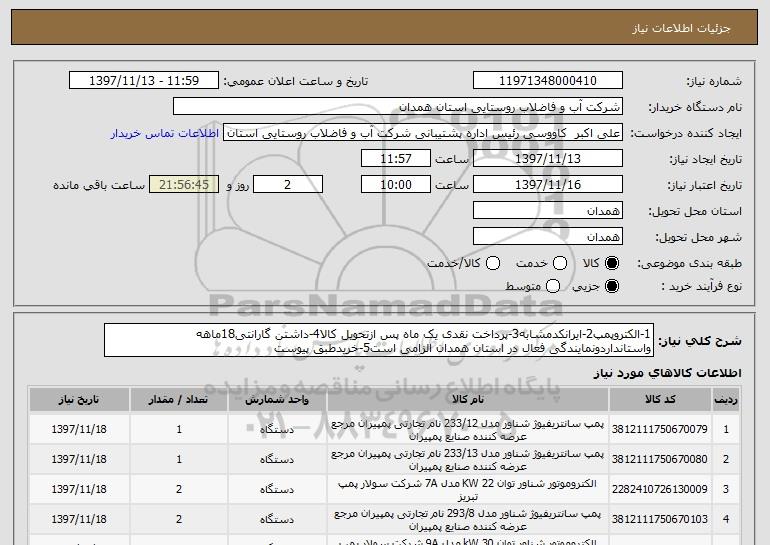Select the خدمت radio button
This screenshot has width=770, height=545.
560,263
